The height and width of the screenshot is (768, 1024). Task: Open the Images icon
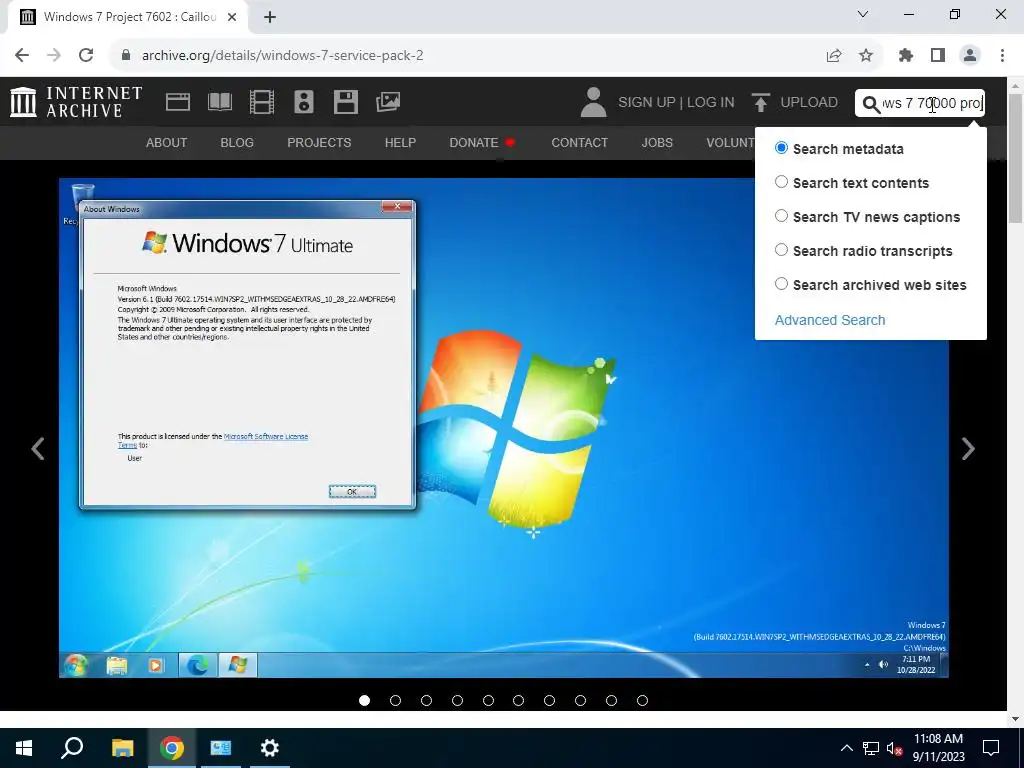(388, 102)
